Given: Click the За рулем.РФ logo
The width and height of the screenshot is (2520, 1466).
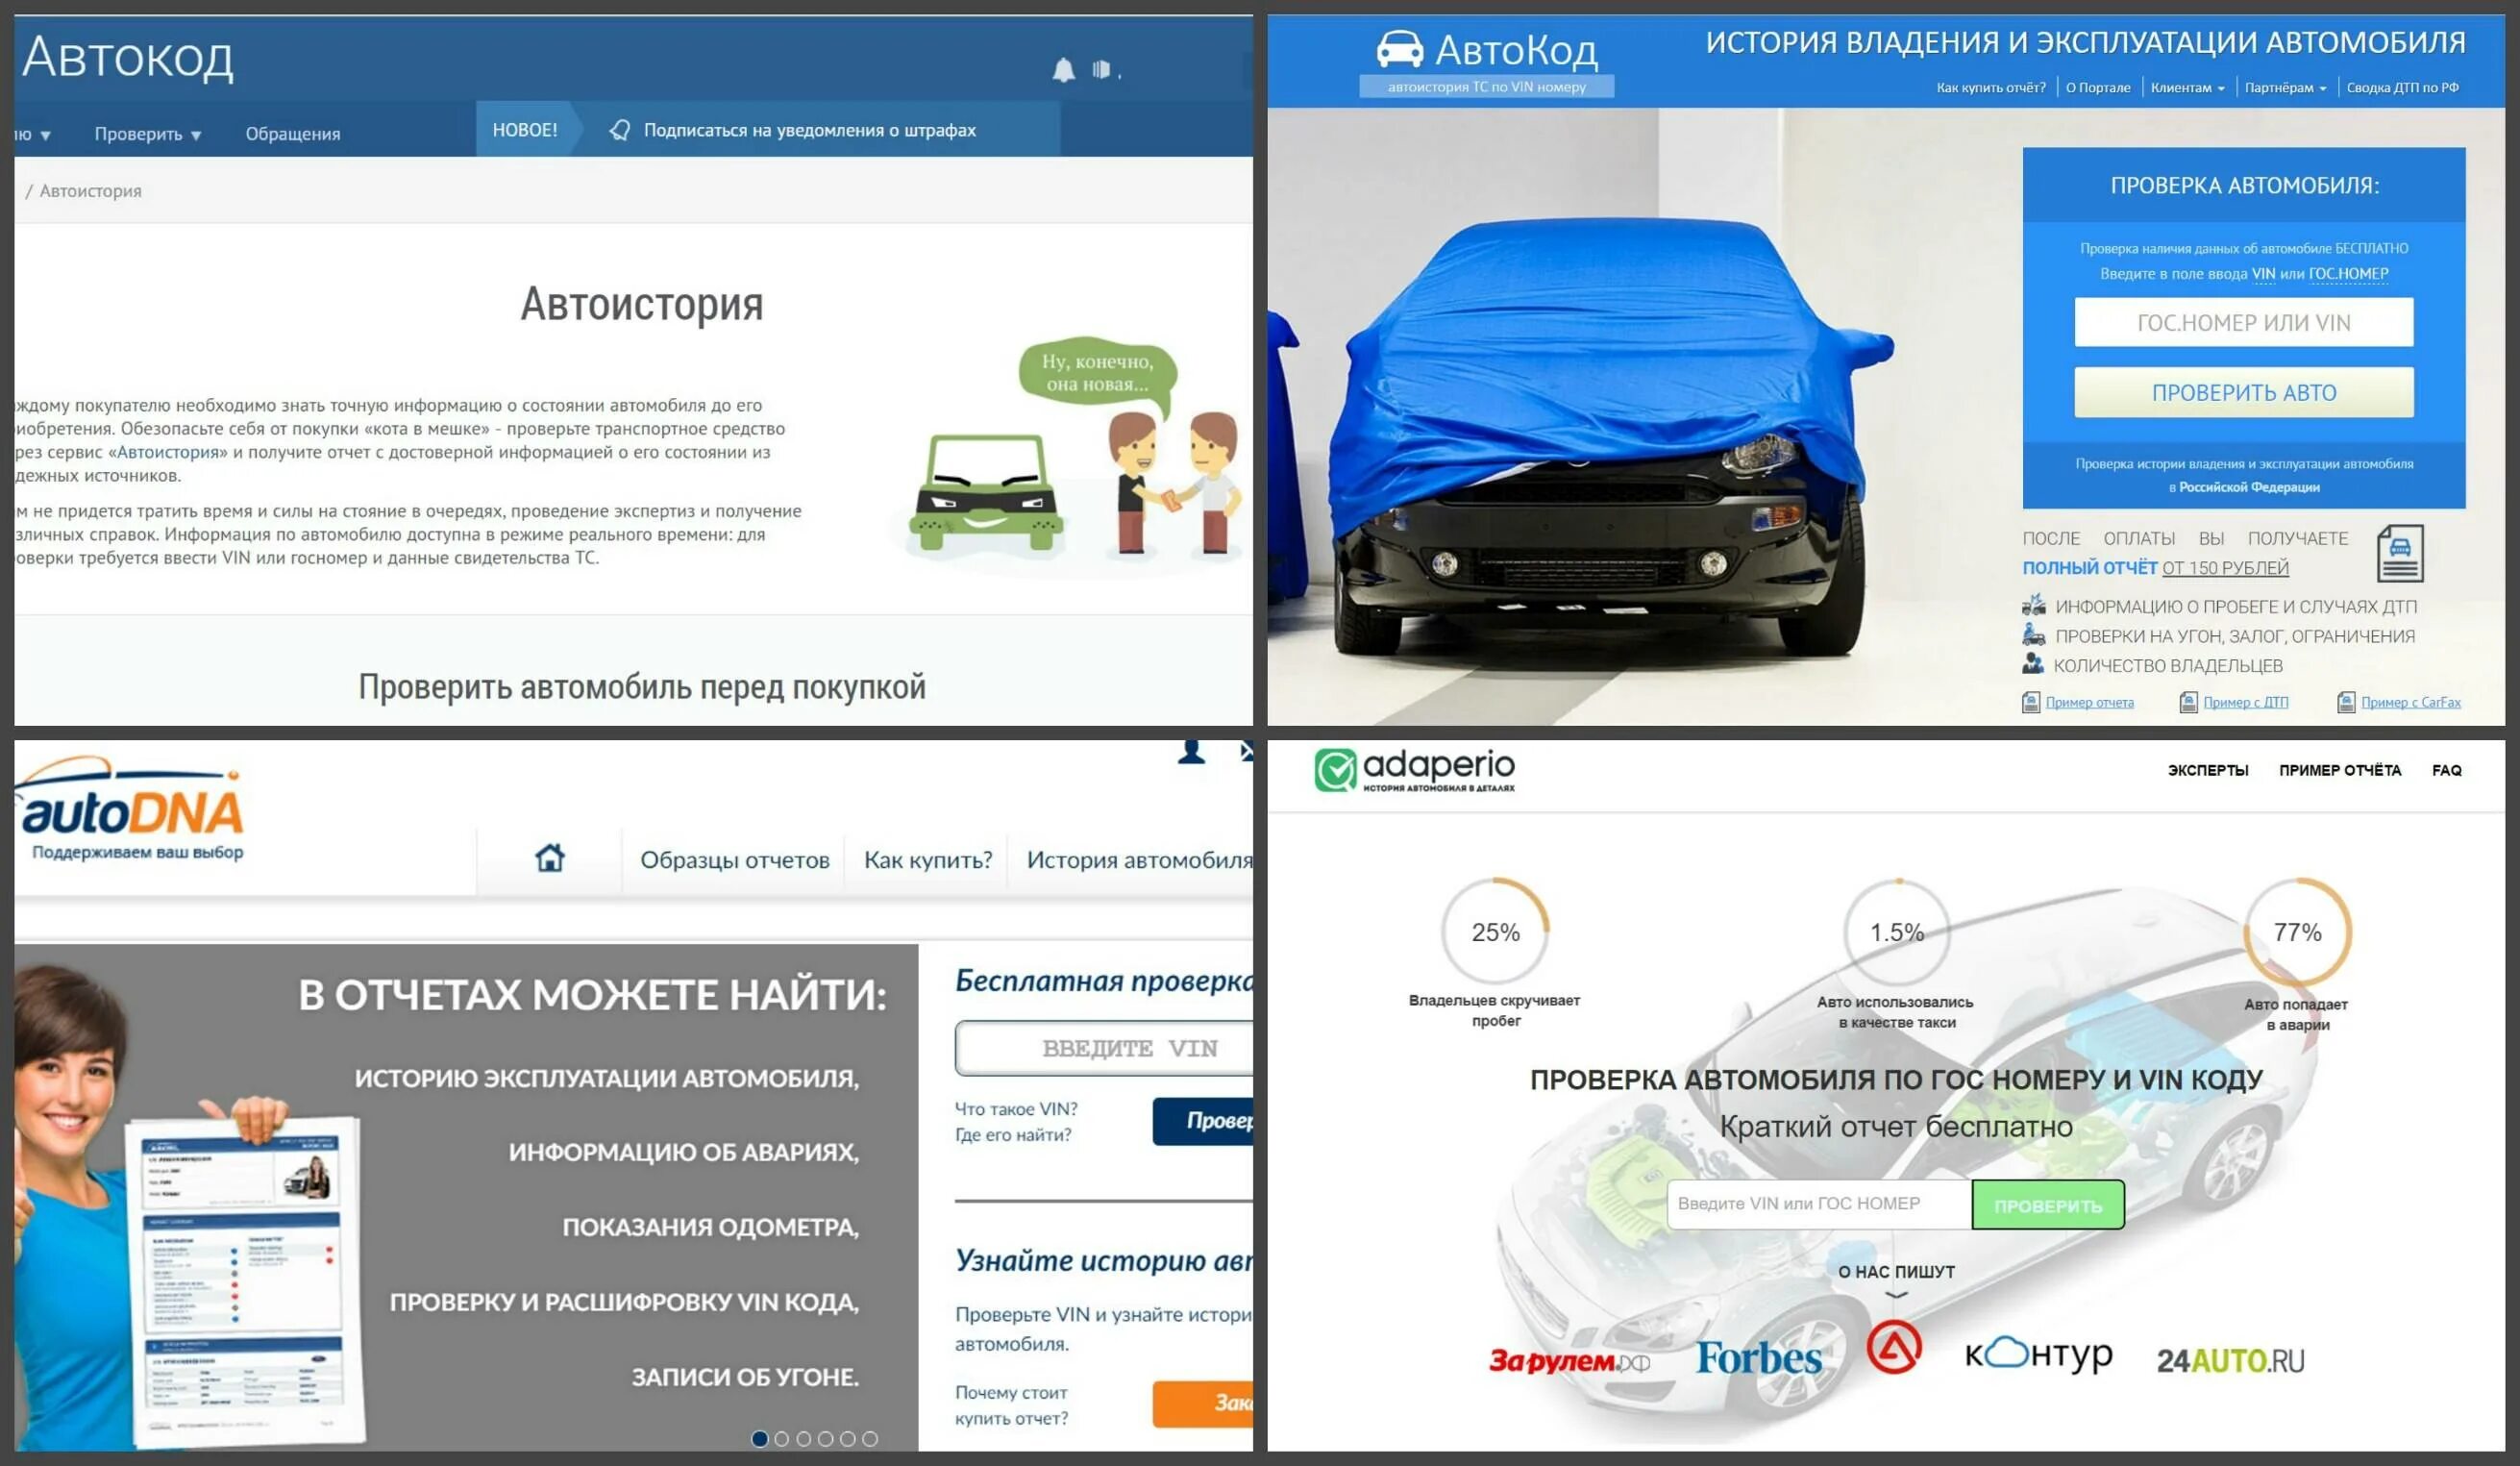Looking at the screenshot, I should pos(1569,1361).
